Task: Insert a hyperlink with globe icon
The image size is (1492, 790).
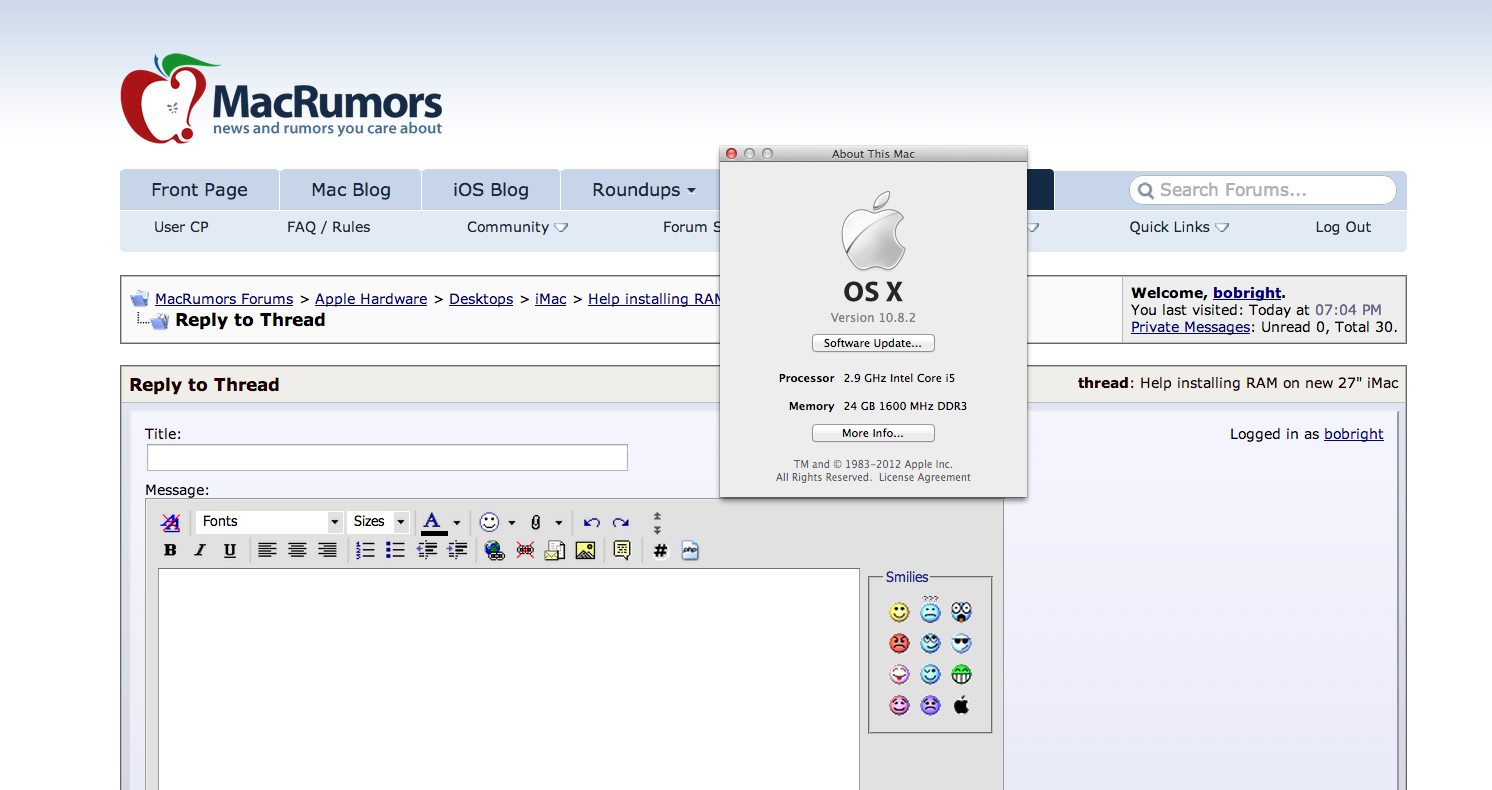Action: pyautogui.click(x=494, y=550)
